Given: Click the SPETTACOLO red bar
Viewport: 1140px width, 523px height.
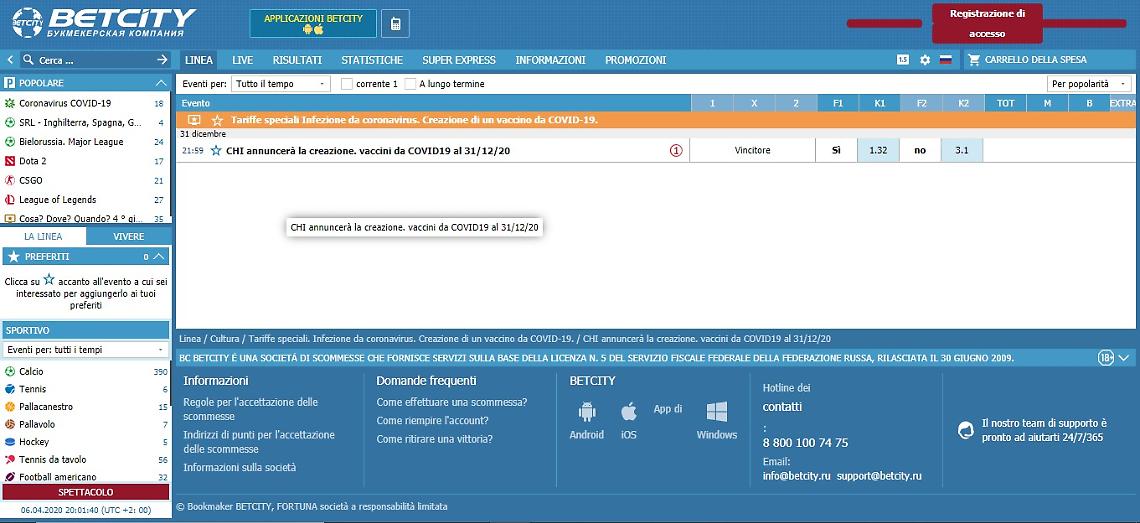Looking at the screenshot, I should coord(86,492).
